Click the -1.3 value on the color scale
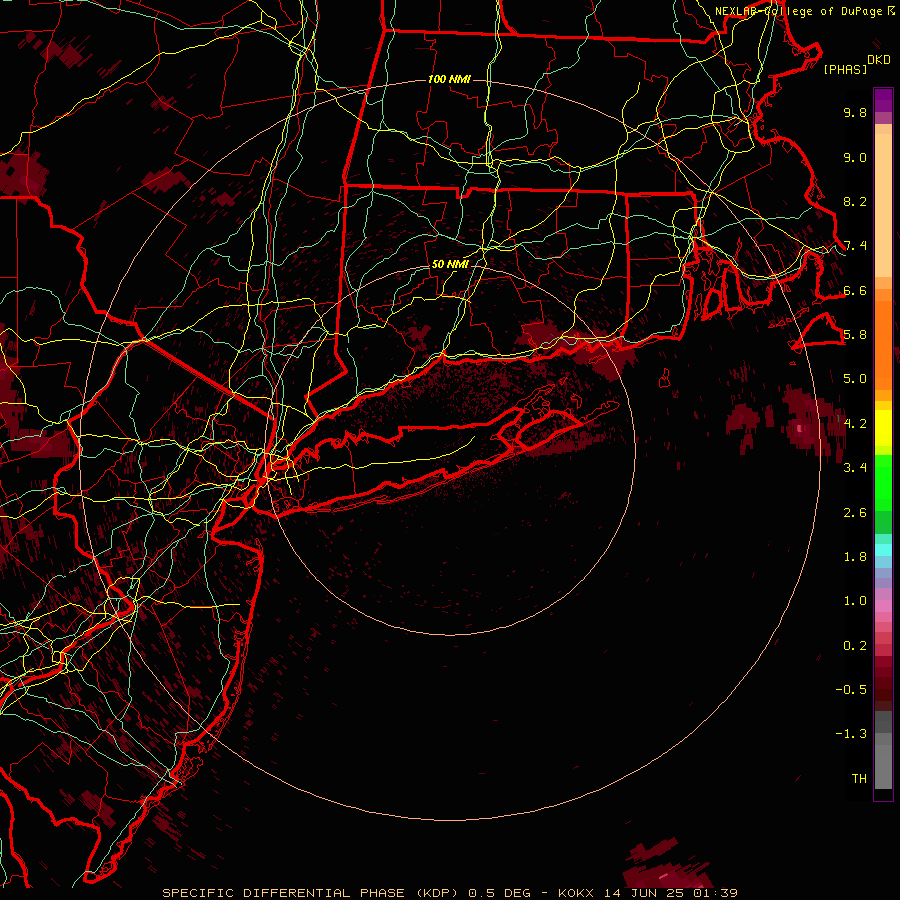Screen dimensions: 900x900 pyautogui.click(x=851, y=734)
